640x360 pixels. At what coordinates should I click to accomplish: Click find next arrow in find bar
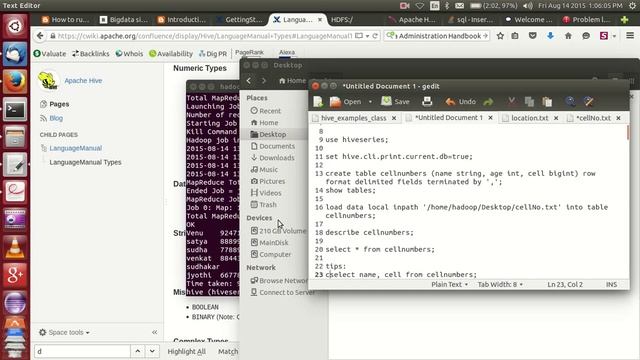pos(152,351)
